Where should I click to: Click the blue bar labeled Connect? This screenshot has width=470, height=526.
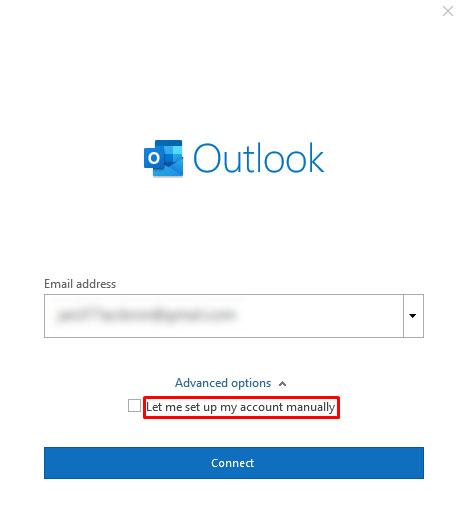234,463
